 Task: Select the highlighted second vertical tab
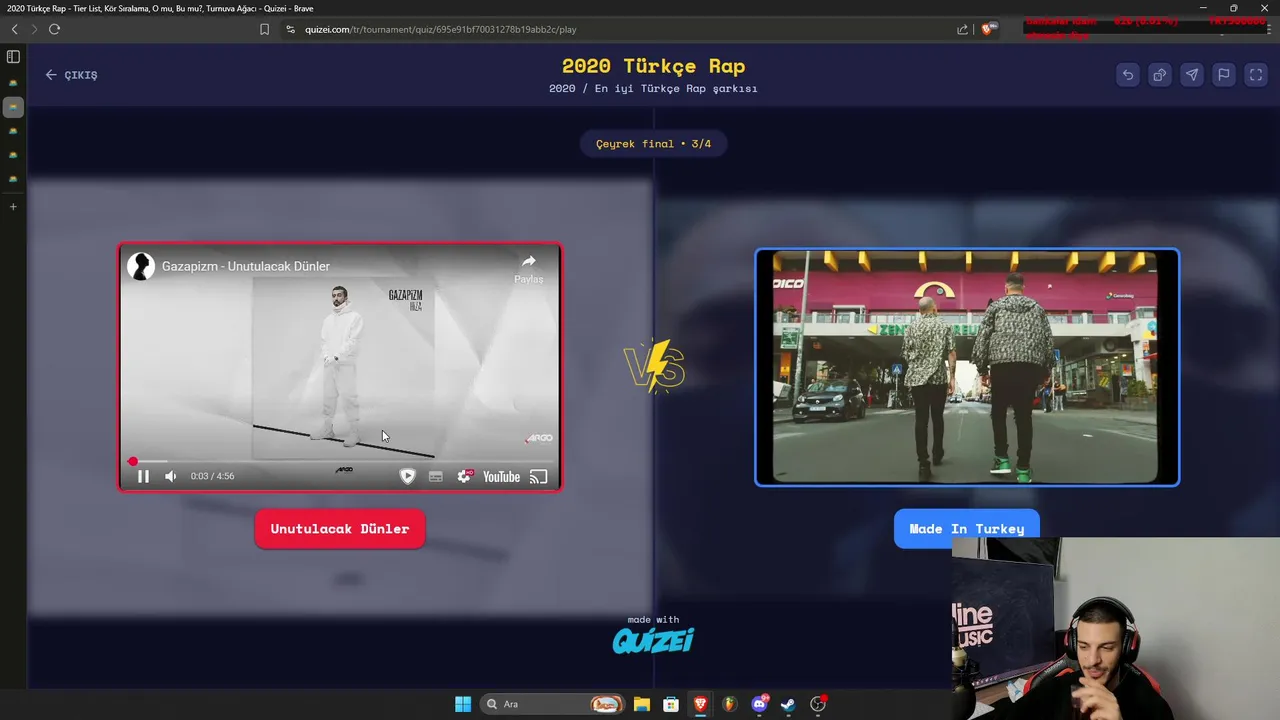[x=13, y=107]
